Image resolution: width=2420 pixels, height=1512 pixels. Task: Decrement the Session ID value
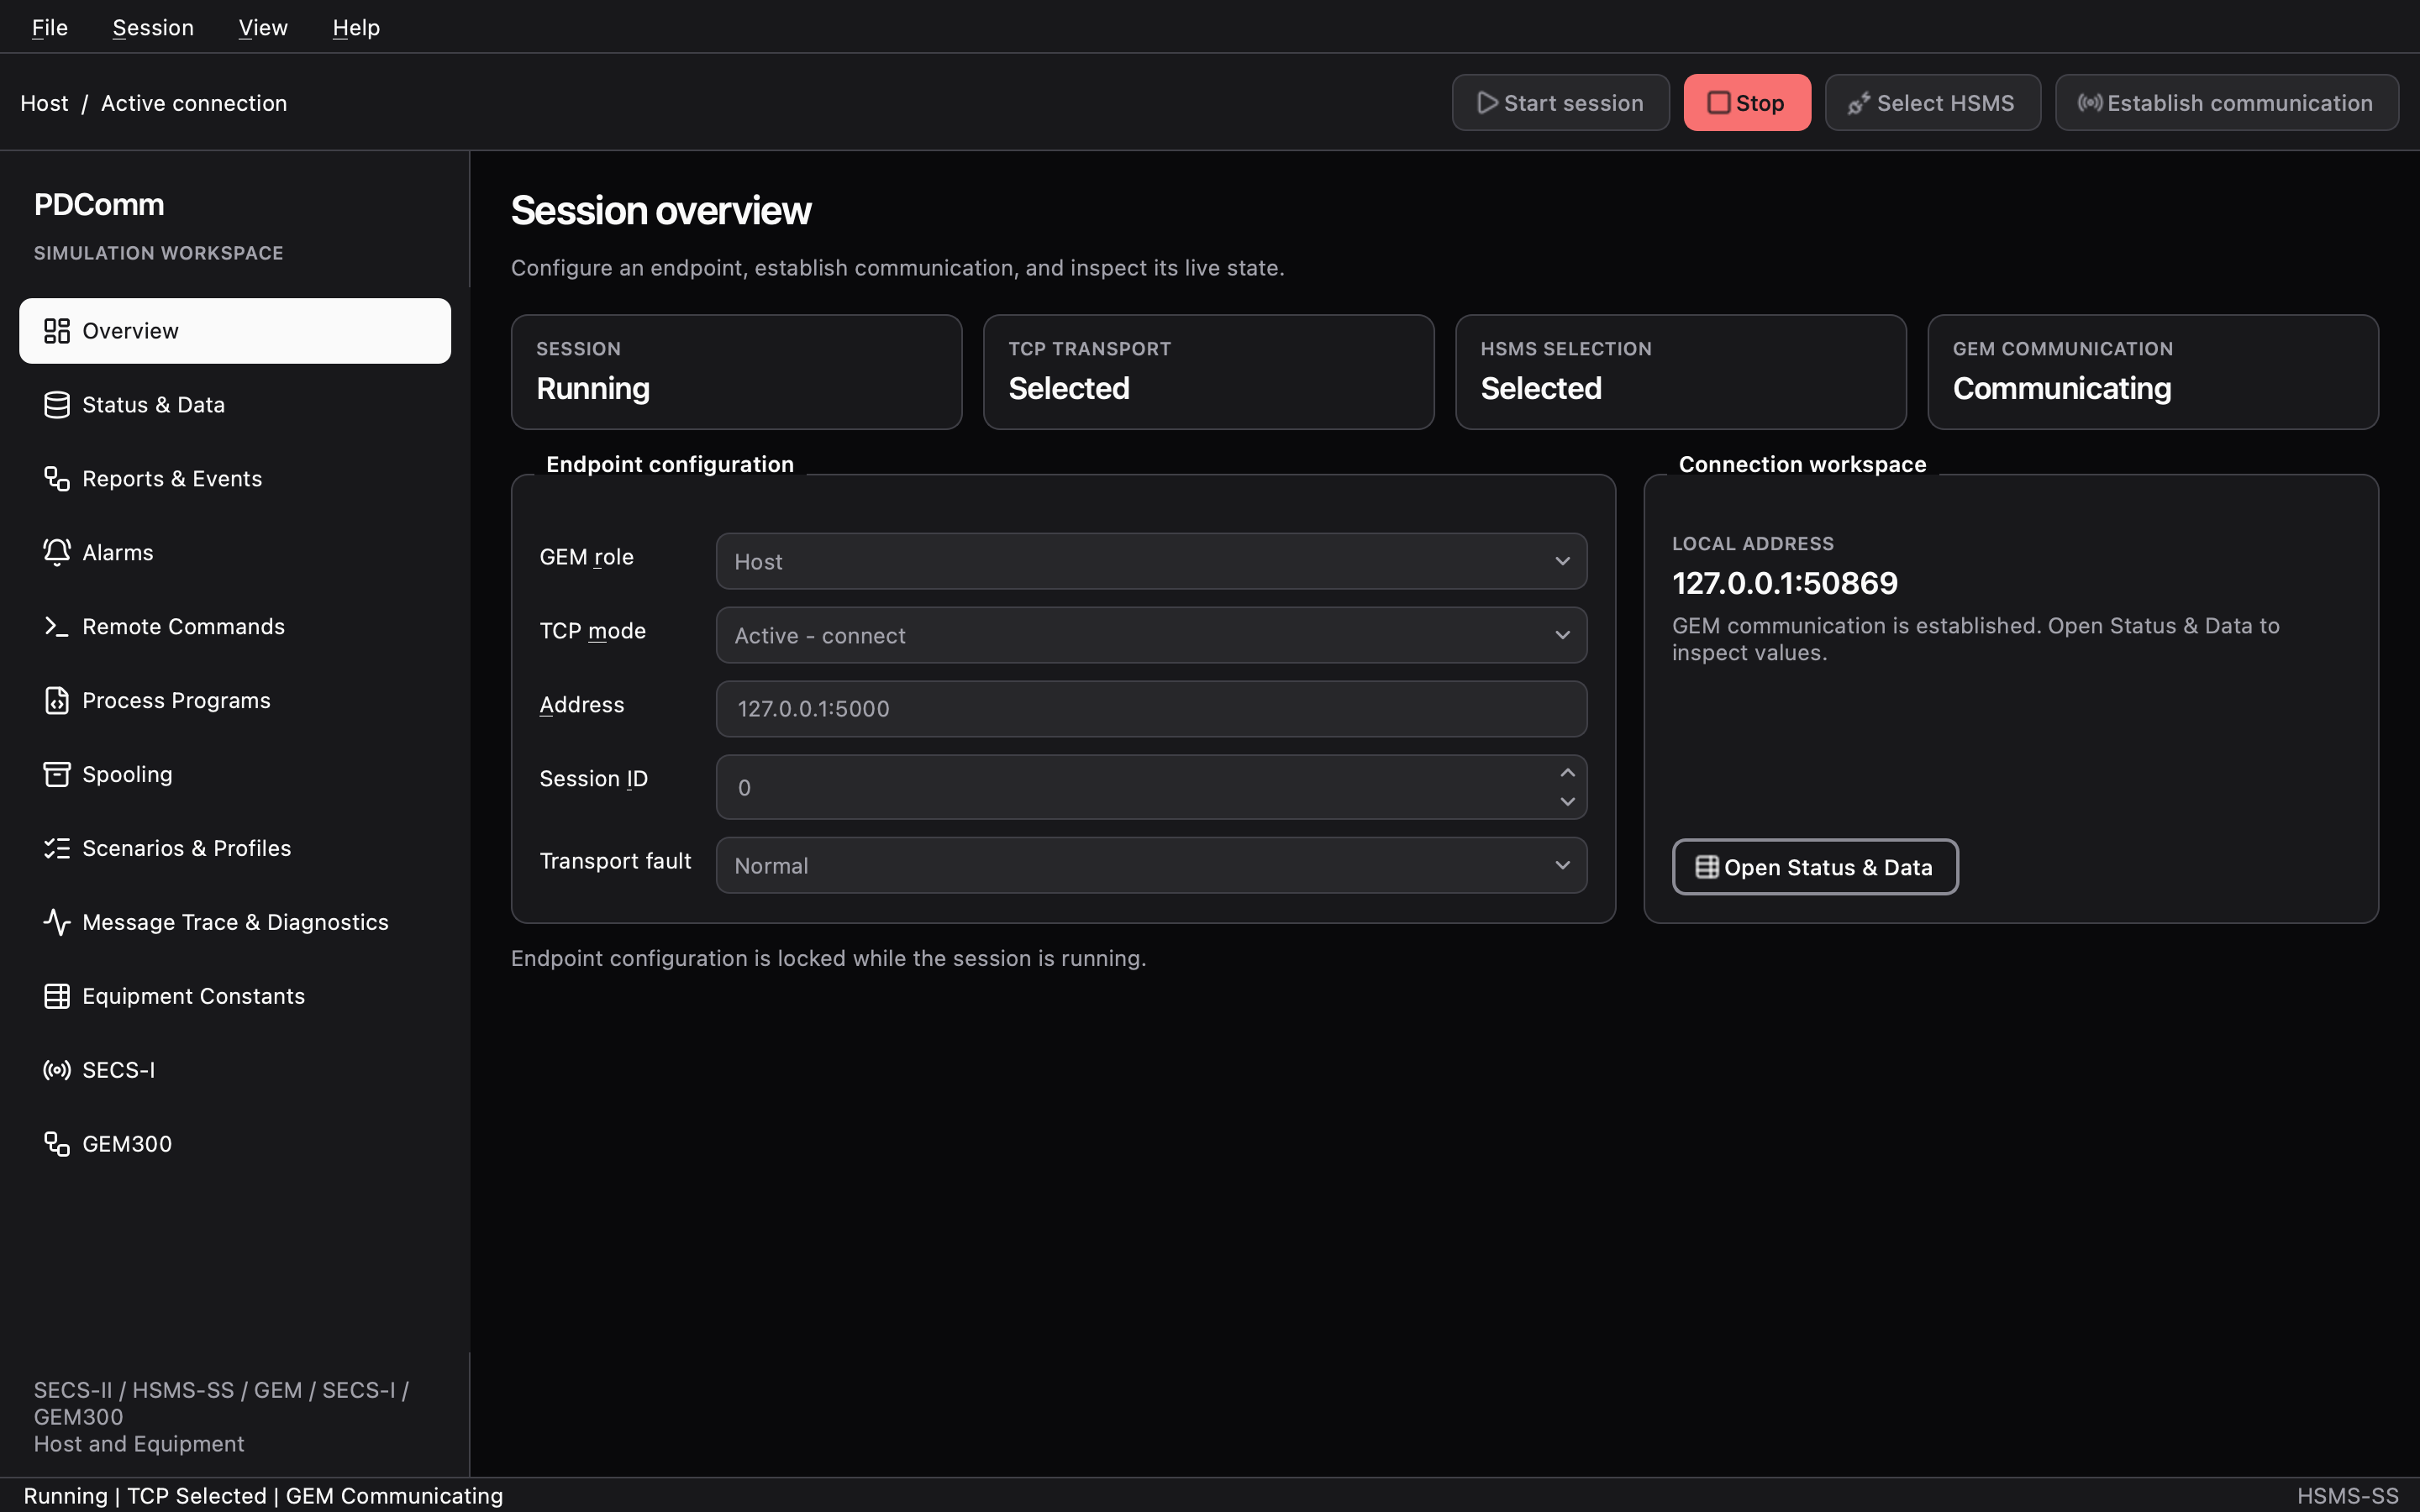pos(1567,802)
